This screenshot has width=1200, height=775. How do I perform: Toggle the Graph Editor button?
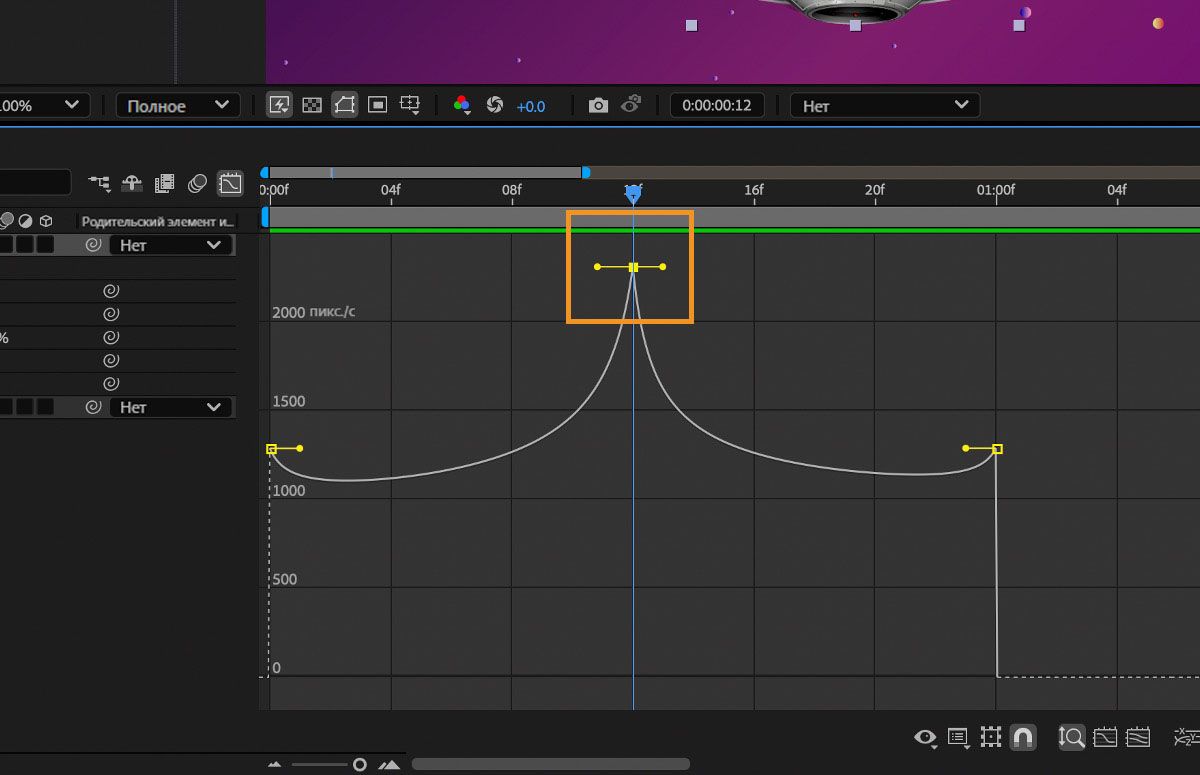[230, 184]
